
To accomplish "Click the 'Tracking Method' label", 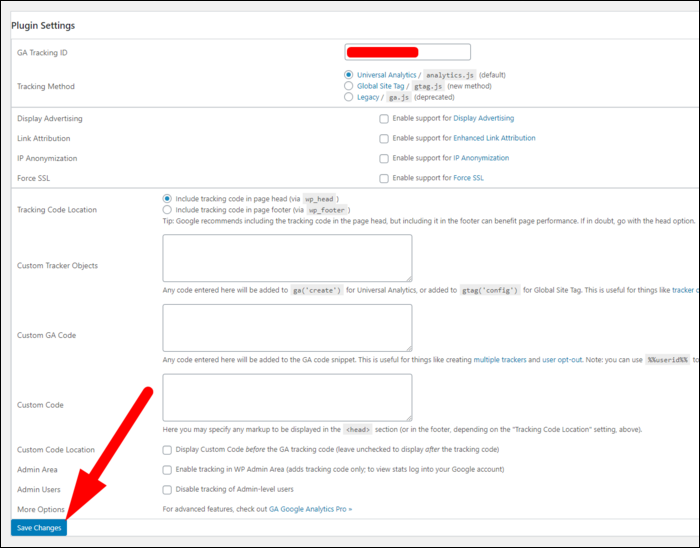I will click(46, 86).
